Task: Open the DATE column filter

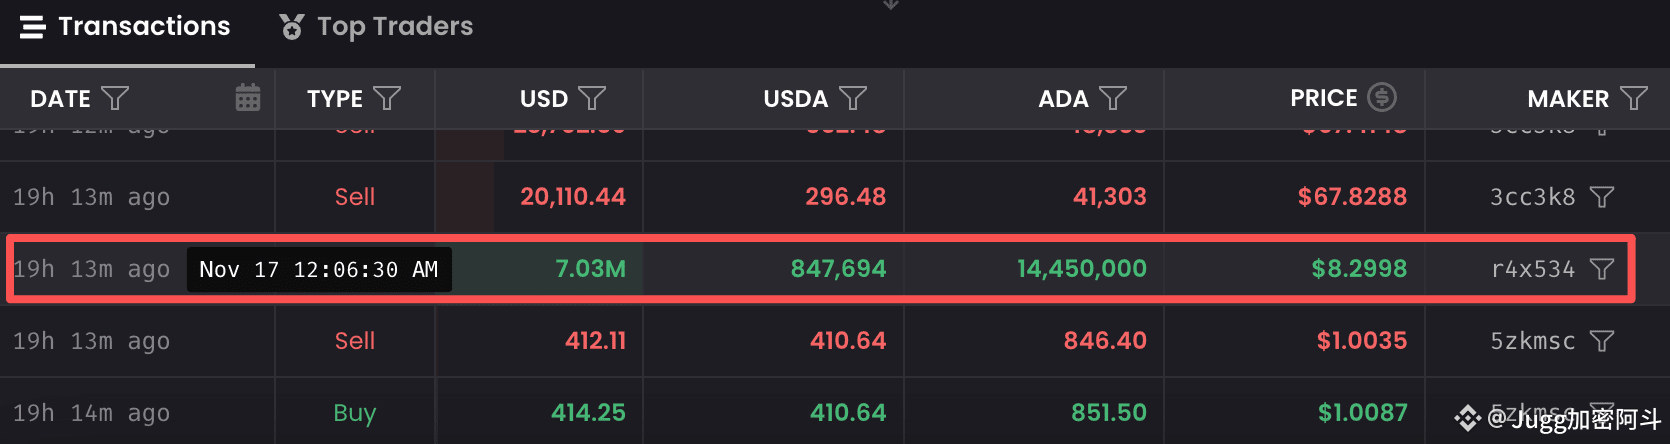Action: click(x=116, y=98)
